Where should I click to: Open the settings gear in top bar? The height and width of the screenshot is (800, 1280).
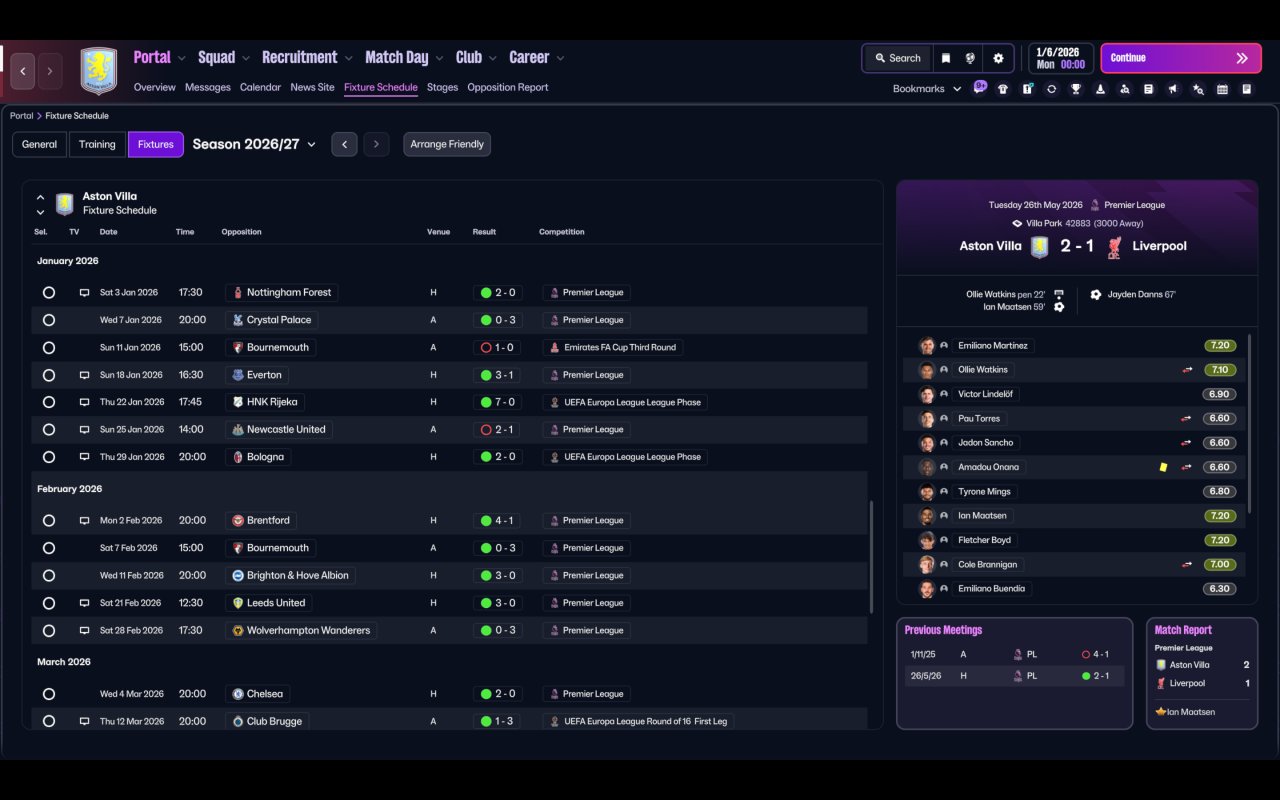tap(998, 58)
